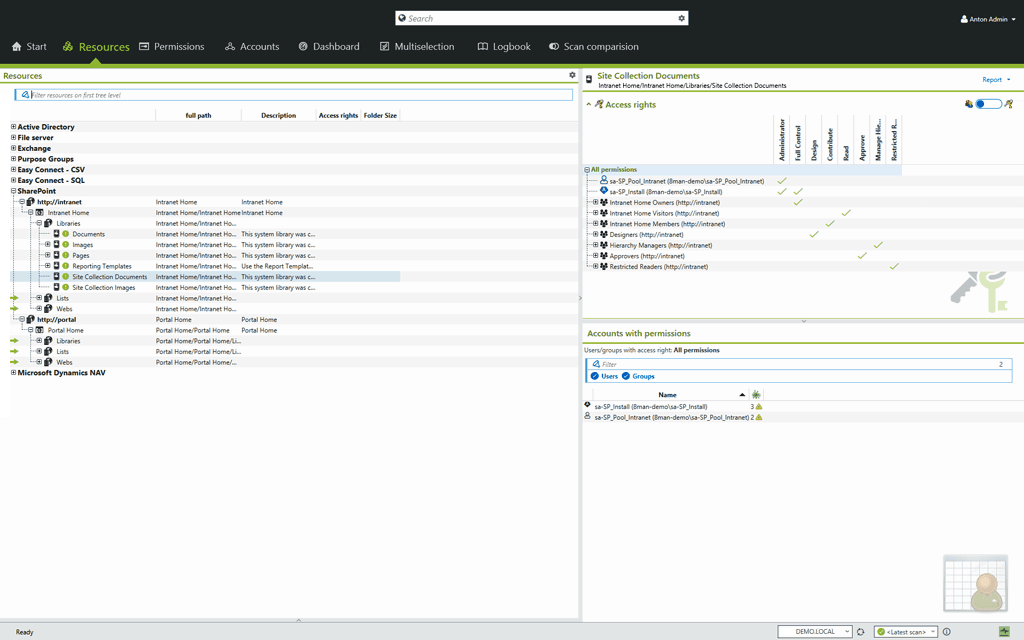Image resolution: width=1024 pixels, height=640 pixels.
Task: Open the Logbook tab
Action: click(x=504, y=46)
